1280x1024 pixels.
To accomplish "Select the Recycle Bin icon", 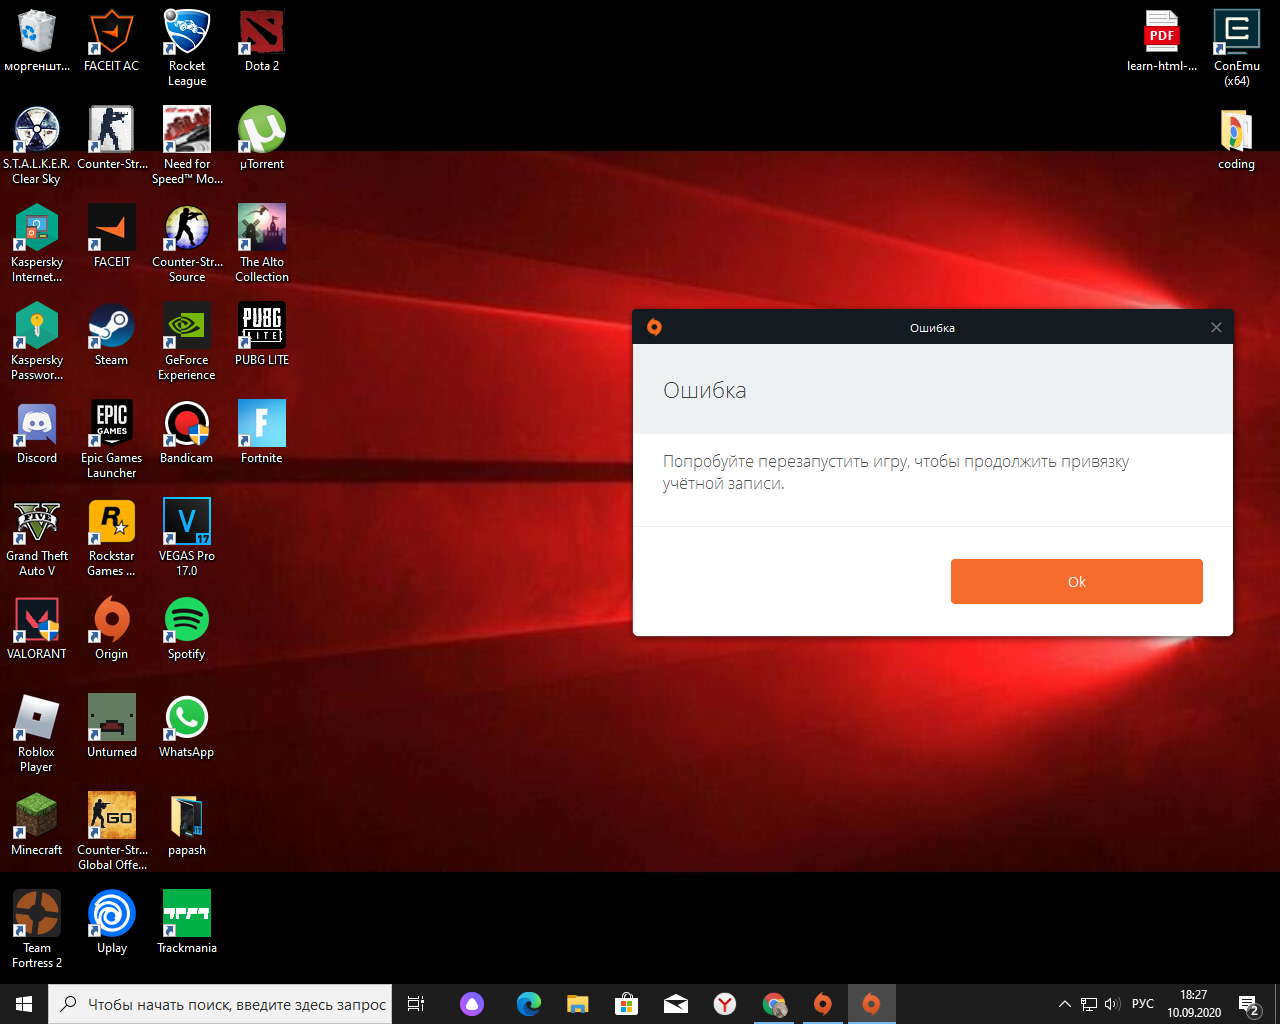I will click(x=37, y=41).
